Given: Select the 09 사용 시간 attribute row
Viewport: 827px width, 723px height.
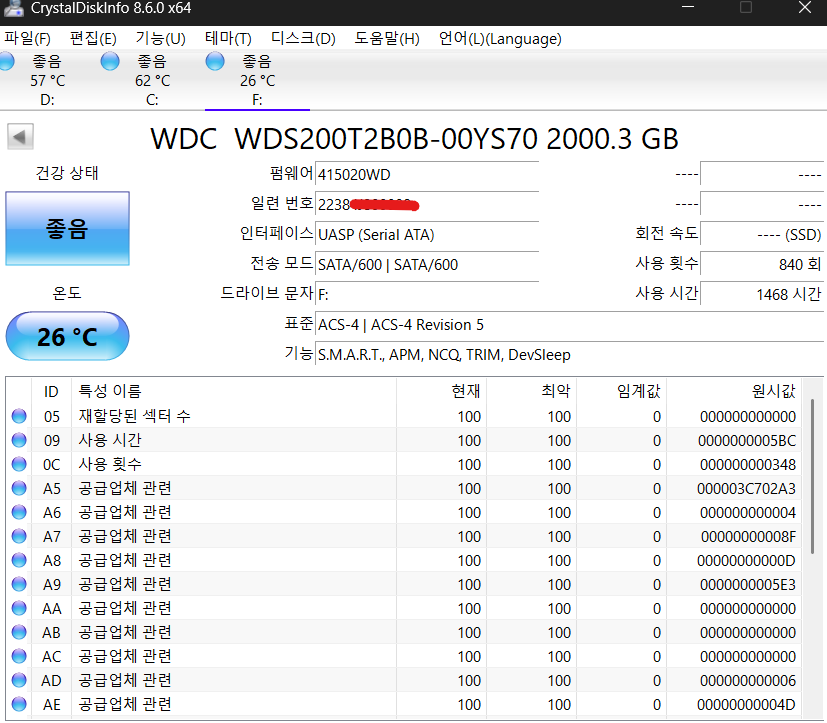Looking at the screenshot, I should click(405, 440).
